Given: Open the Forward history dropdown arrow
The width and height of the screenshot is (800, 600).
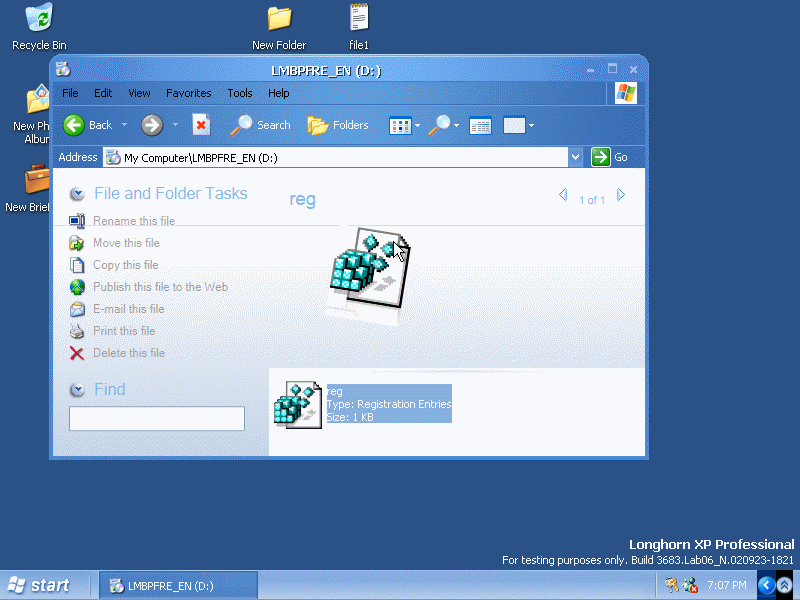Looking at the screenshot, I should (x=175, y=124).
